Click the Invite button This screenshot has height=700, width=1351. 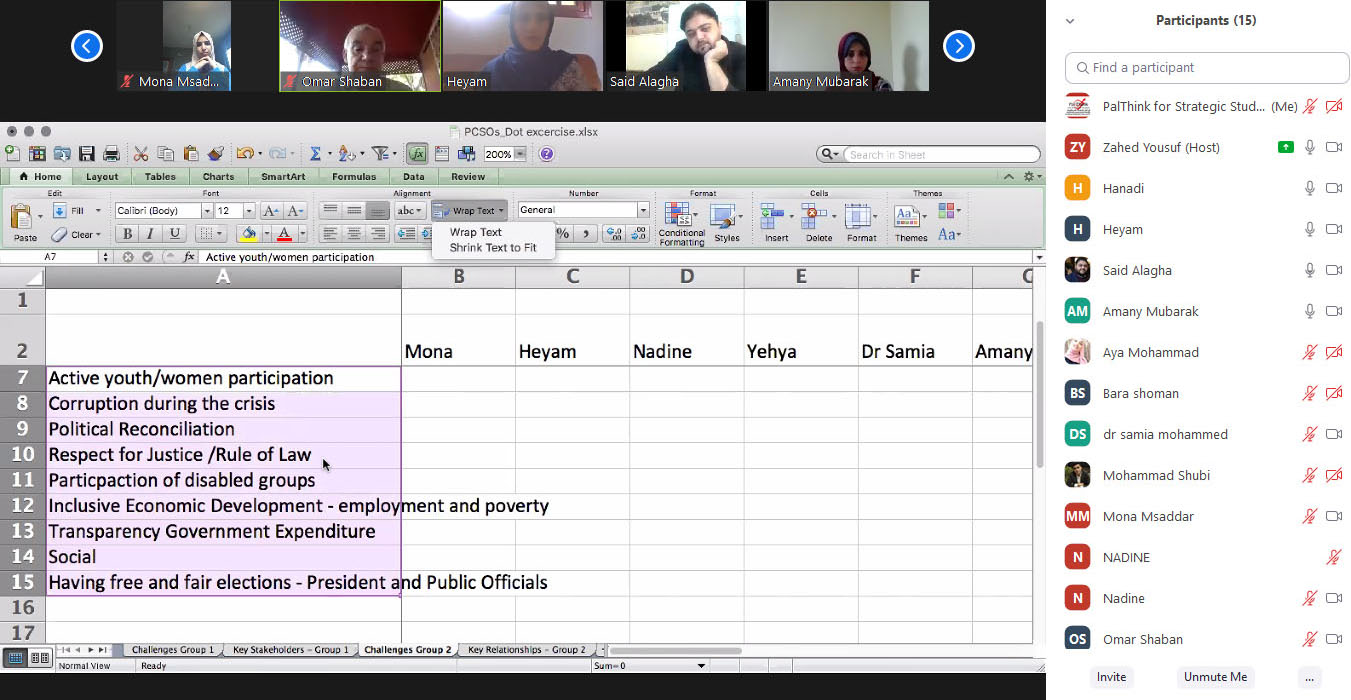tap(1111, 677)
